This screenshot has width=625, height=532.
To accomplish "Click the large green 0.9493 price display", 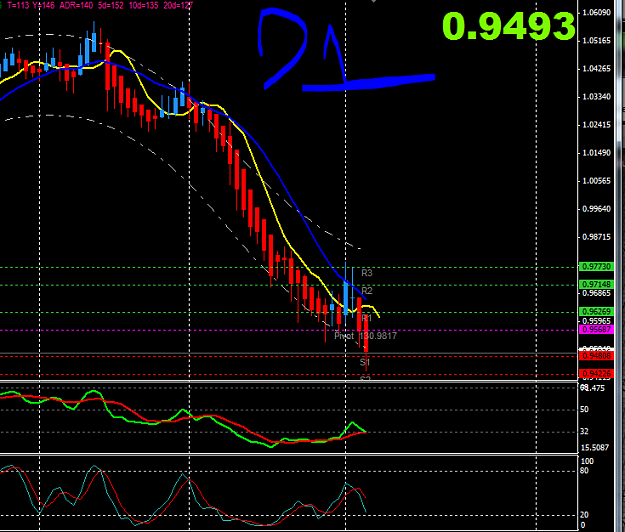I will pos(509,26).
